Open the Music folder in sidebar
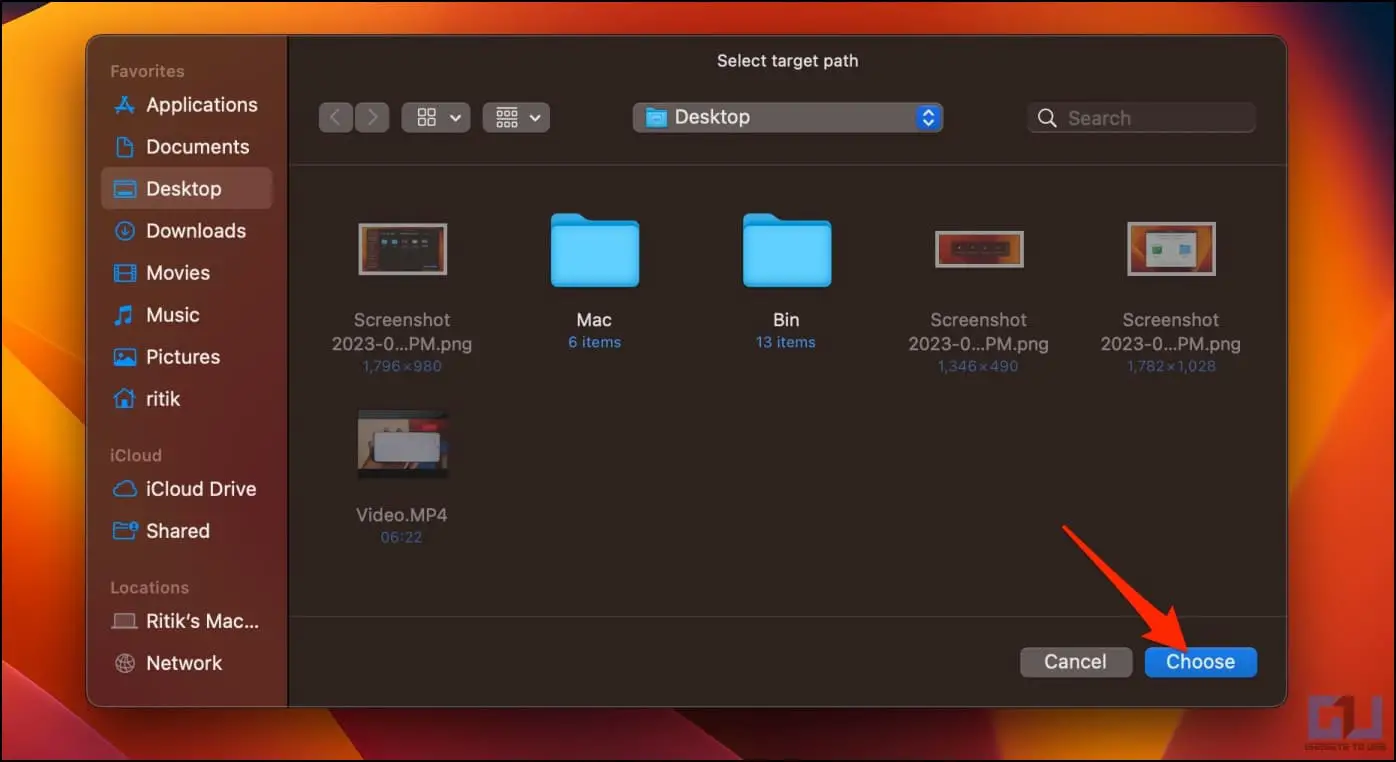 pyautogui.click(x=172, y=315)
